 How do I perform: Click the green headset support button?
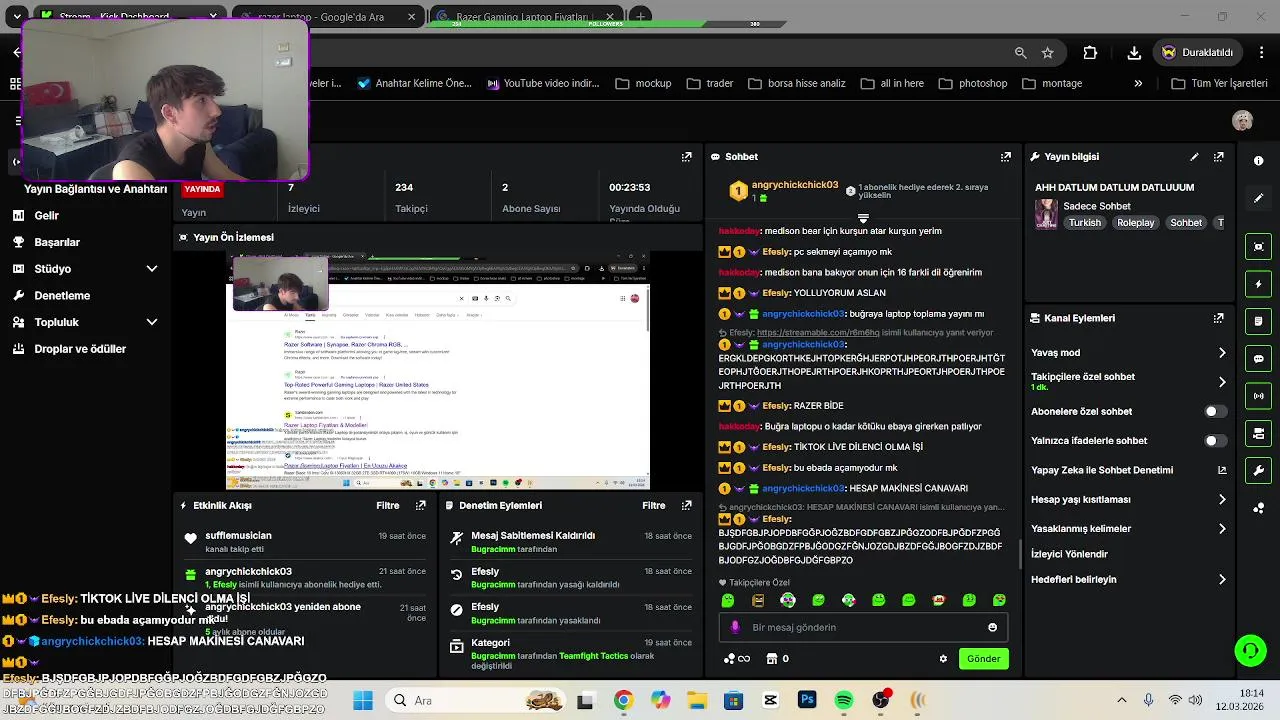coord(1250,651)
